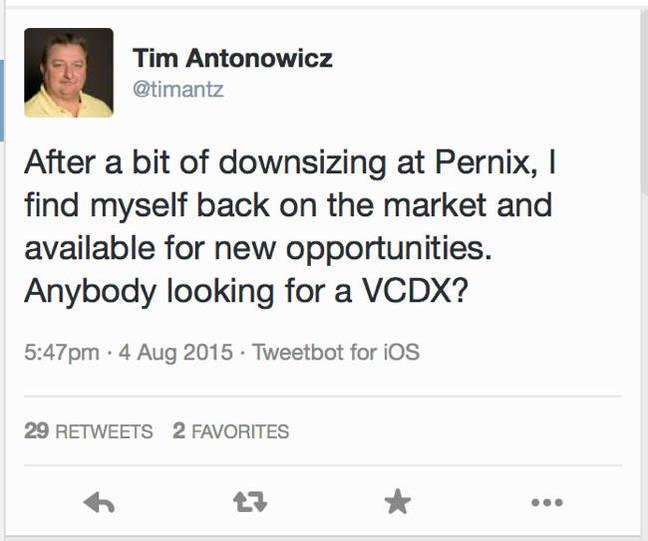Click the number 2 beside Favorites
The height and width of the screenshot is (541, 648).
179,431
